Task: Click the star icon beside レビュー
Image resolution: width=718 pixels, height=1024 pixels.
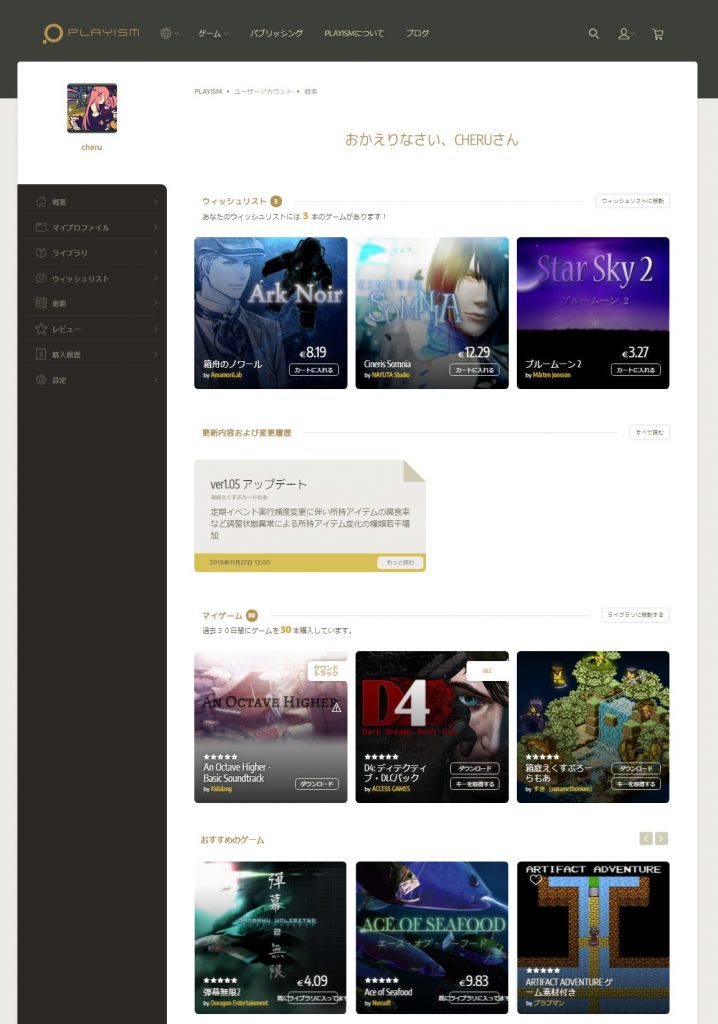Action: pos(41,328)
